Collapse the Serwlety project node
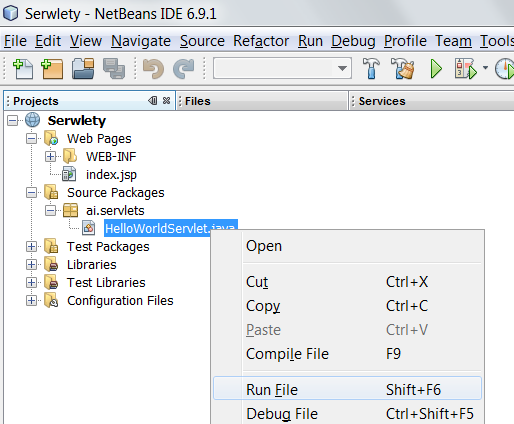Image resolution: width=514 pixels, height=424 pixels. click(x=13, y=121)
